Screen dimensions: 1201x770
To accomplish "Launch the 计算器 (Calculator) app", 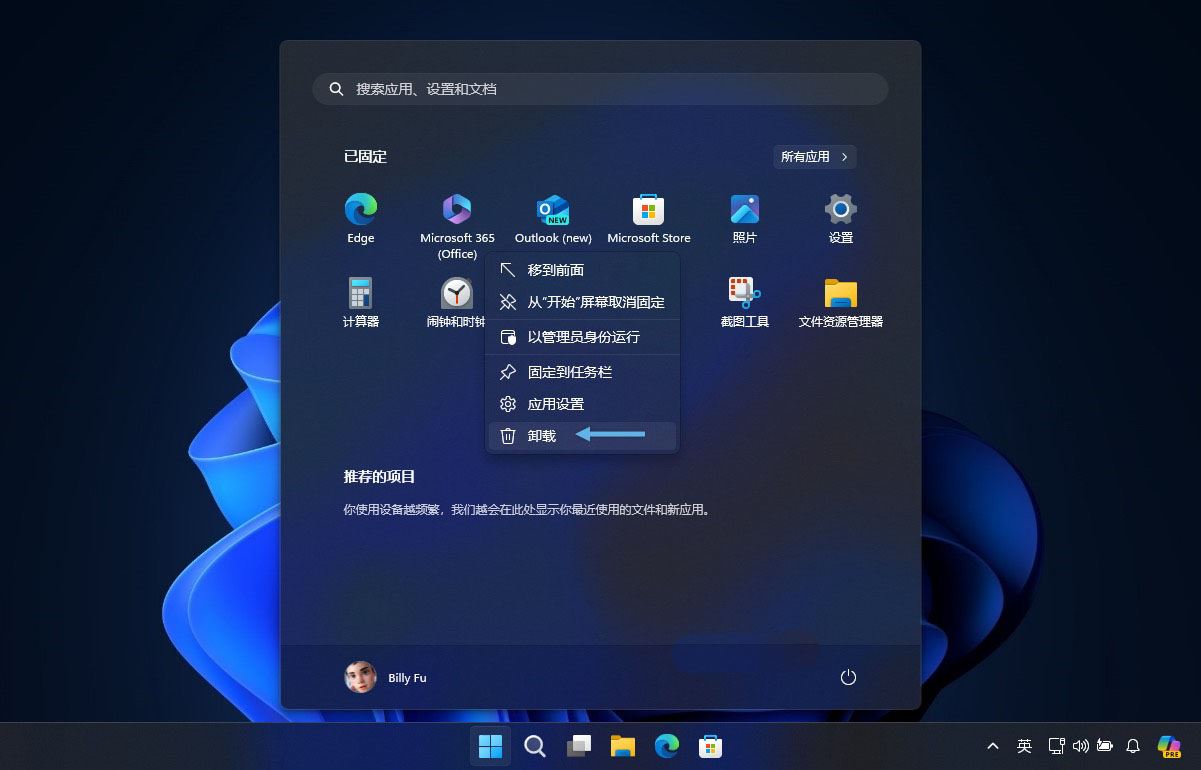I will click(x=360, y=303).
